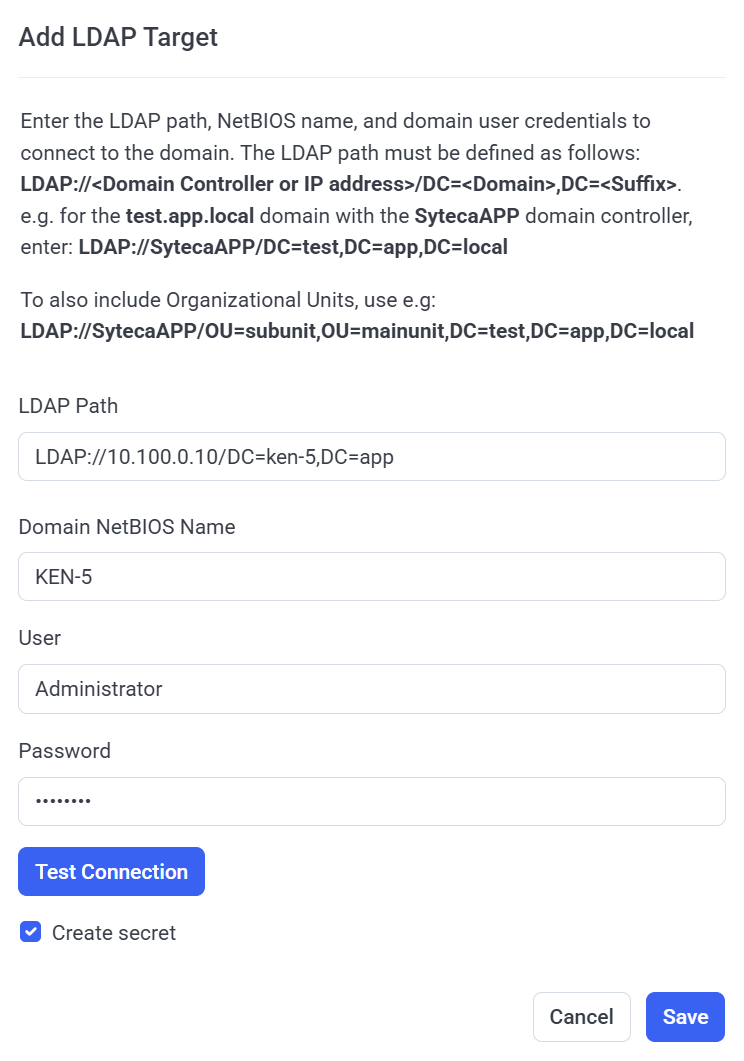Click the "Create secret" label text
This screenshot has height=1061, width=744.
pyautogui.click(x=114, y=933)
